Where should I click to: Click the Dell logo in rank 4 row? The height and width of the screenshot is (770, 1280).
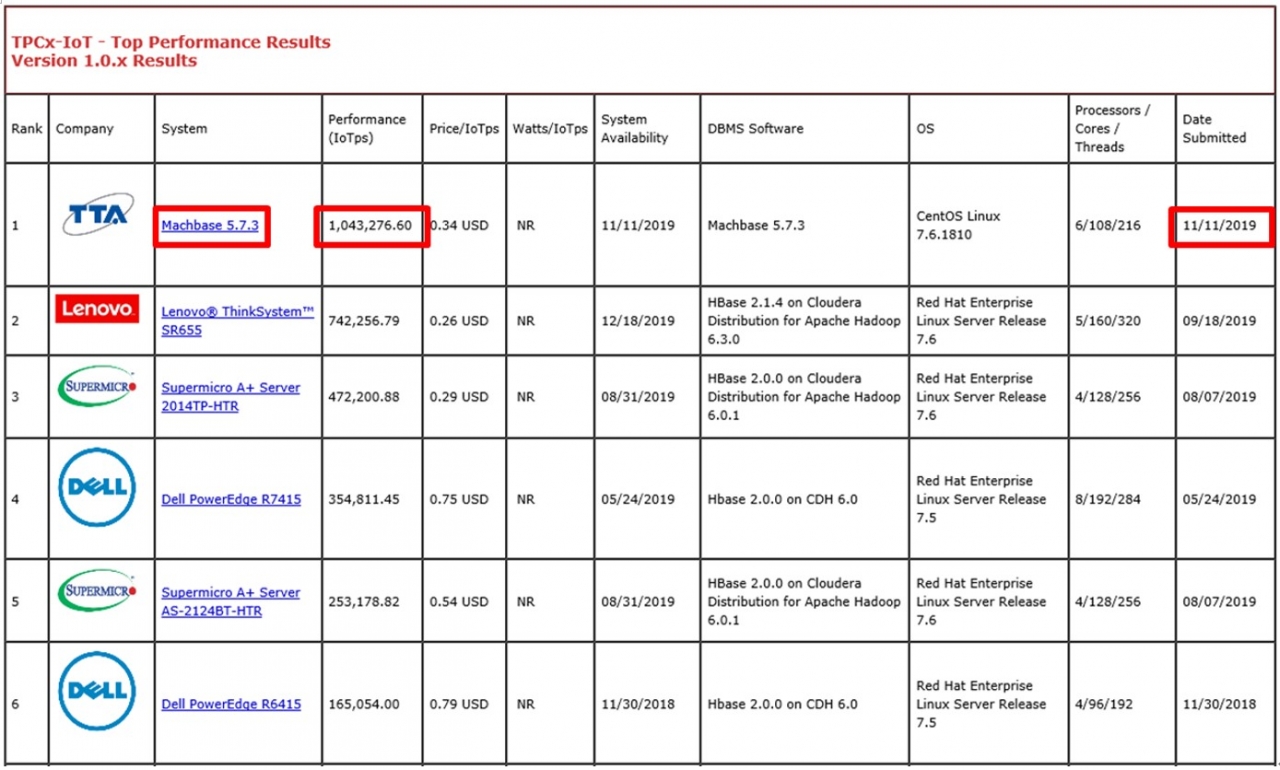click(97, 487)
